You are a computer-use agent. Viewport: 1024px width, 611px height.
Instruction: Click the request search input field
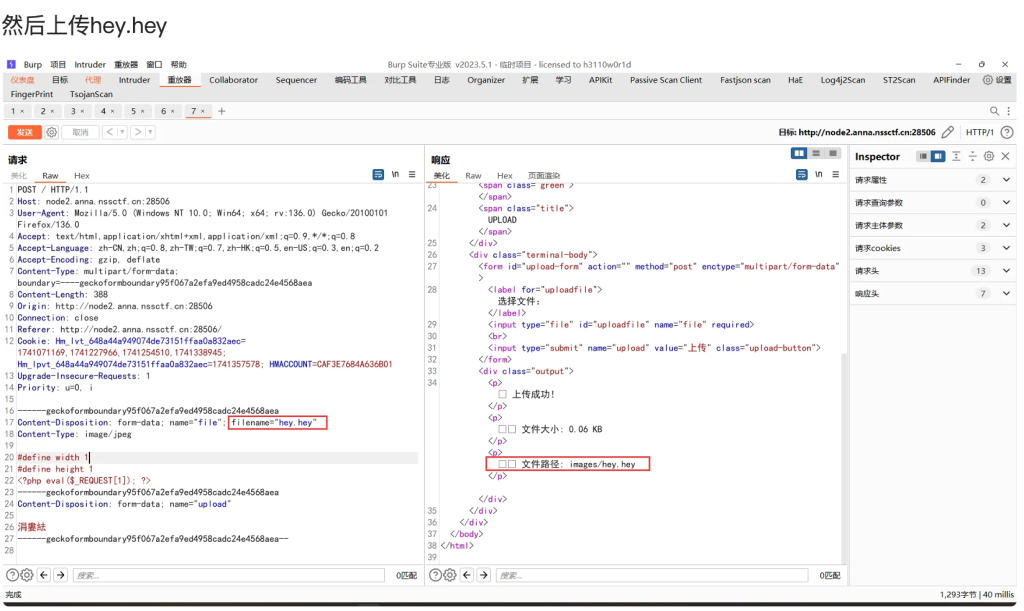228,575
